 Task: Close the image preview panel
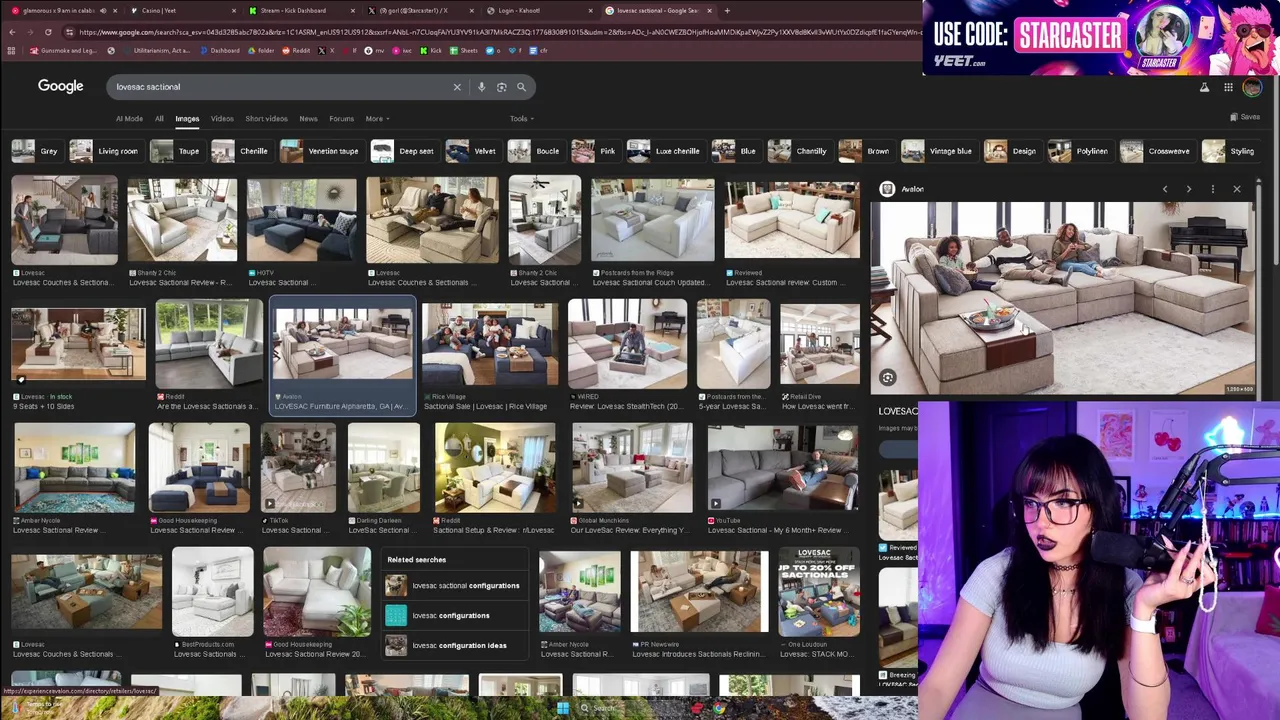[1236, 189]
